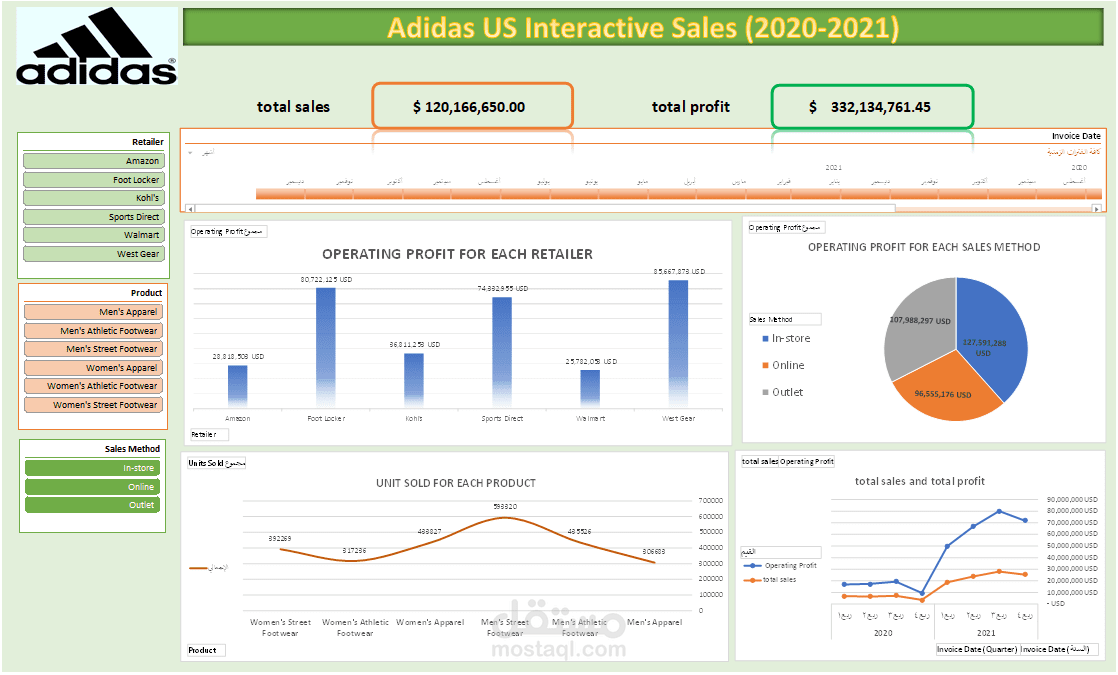Select Foot Locker in Retailer slicer

pos(93,180)
